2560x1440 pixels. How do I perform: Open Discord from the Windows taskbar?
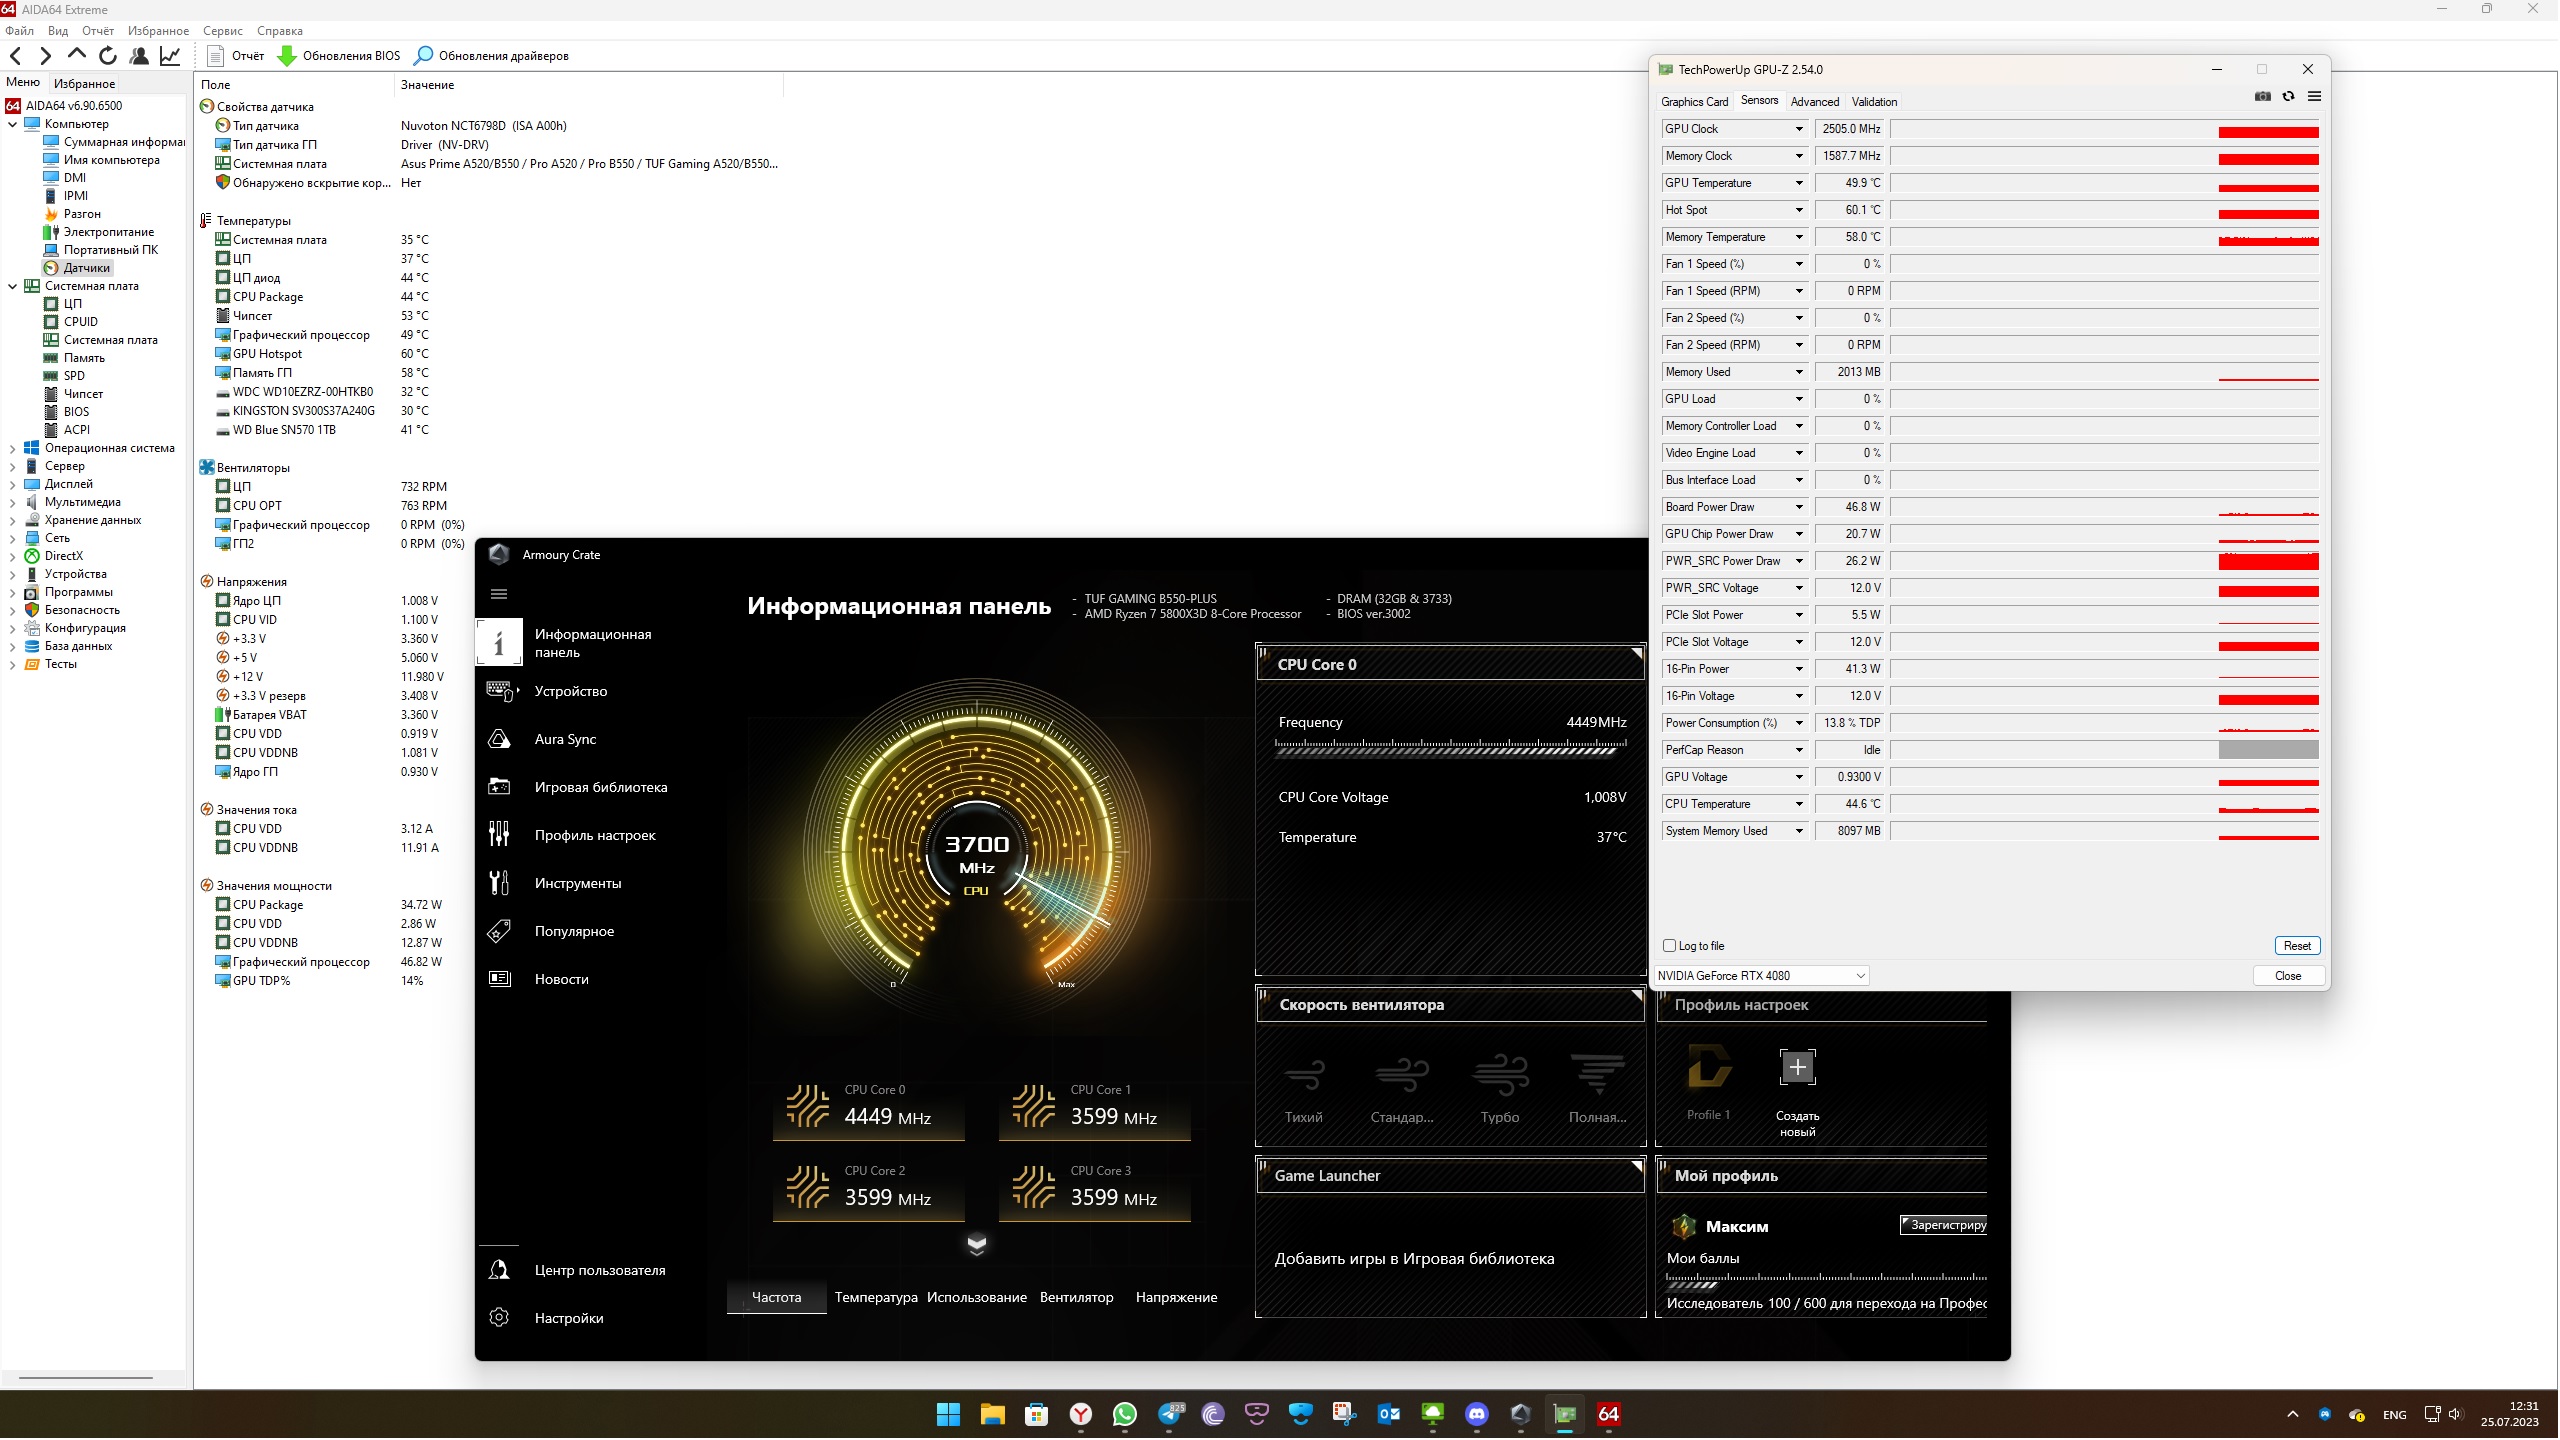pyautogui.click(x=1476, y=1414)
